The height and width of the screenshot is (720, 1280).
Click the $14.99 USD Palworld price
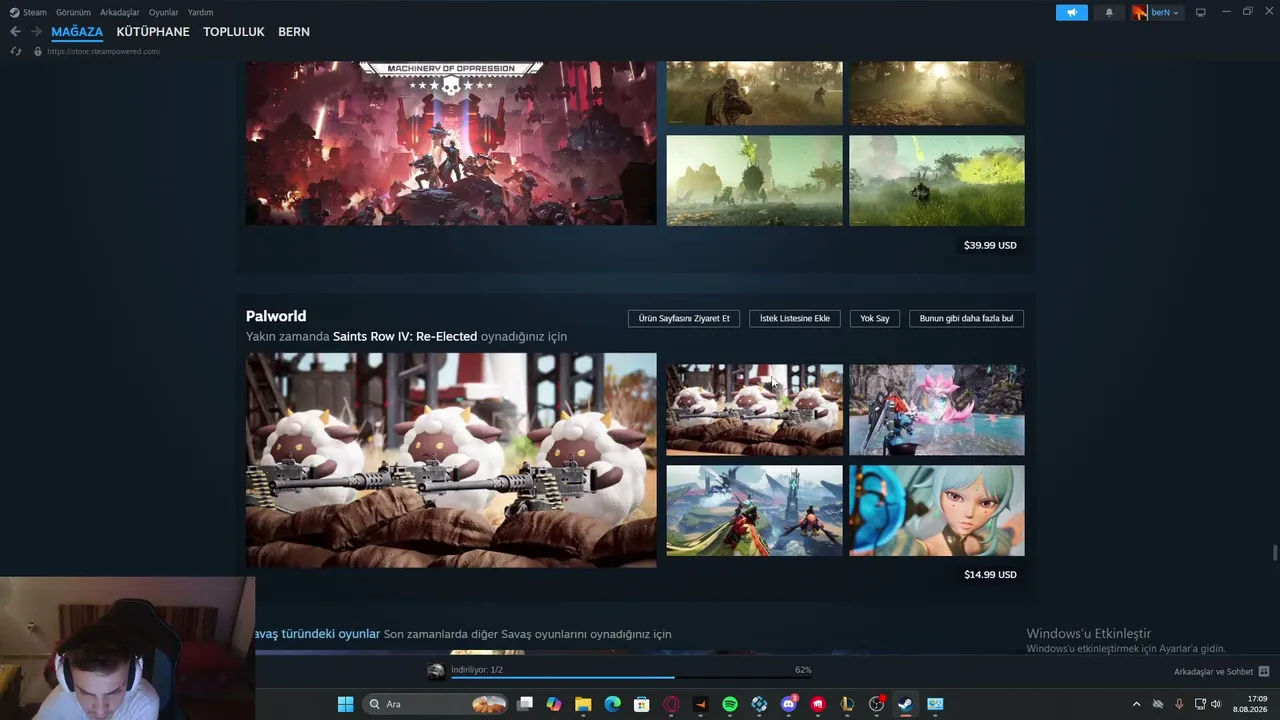pos(990,574)
